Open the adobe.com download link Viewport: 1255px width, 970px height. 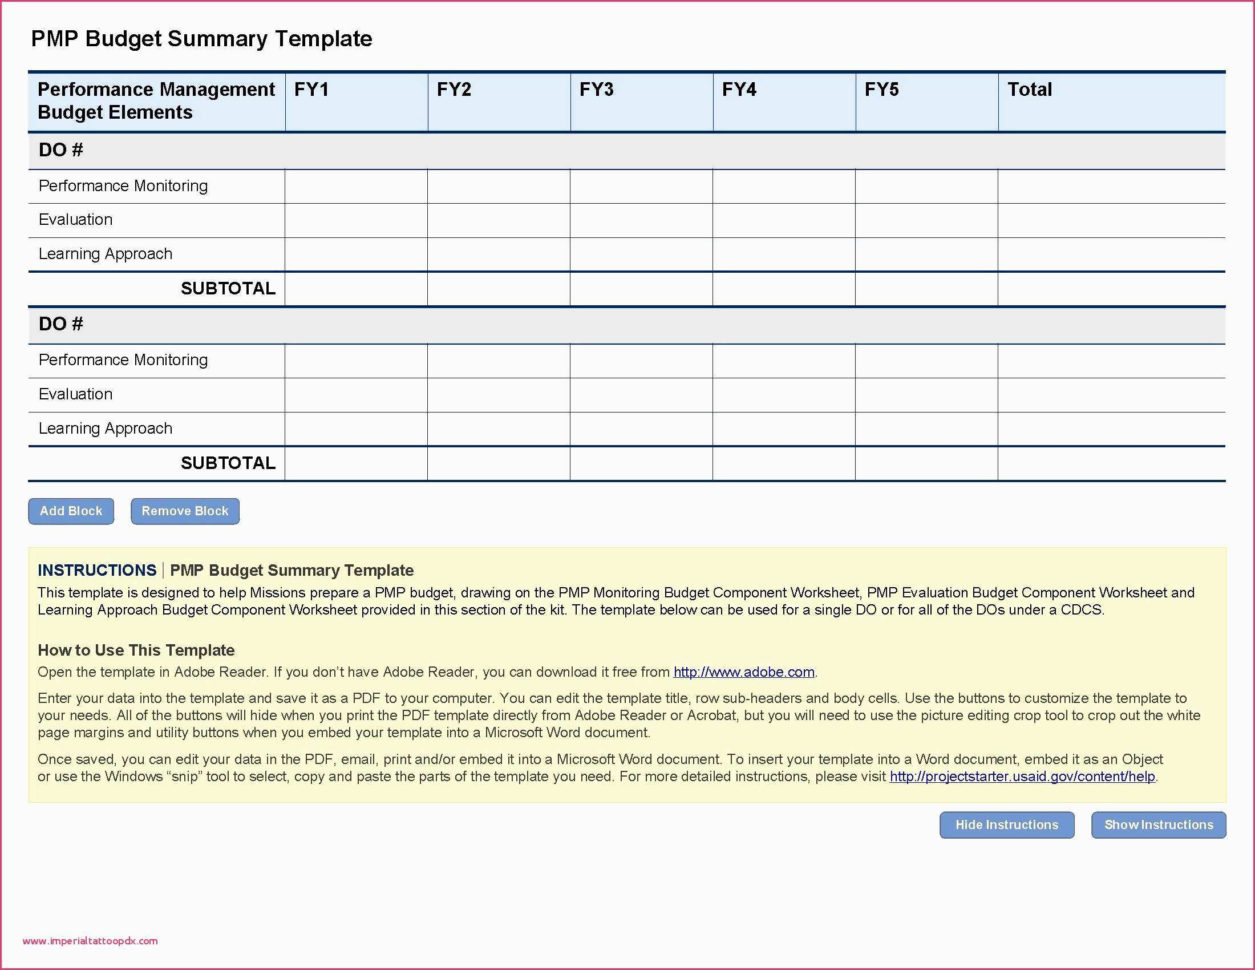coord(745,671)
